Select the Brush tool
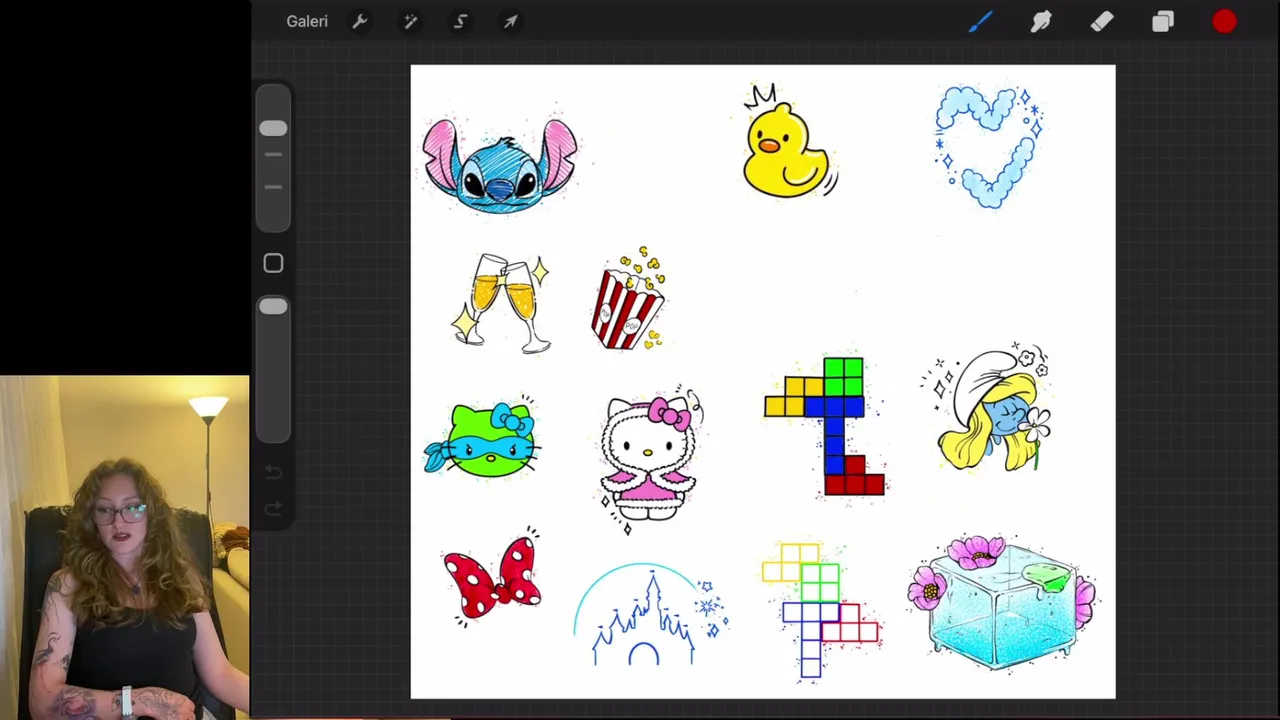1280x720 pixels. tap(980, 21)
